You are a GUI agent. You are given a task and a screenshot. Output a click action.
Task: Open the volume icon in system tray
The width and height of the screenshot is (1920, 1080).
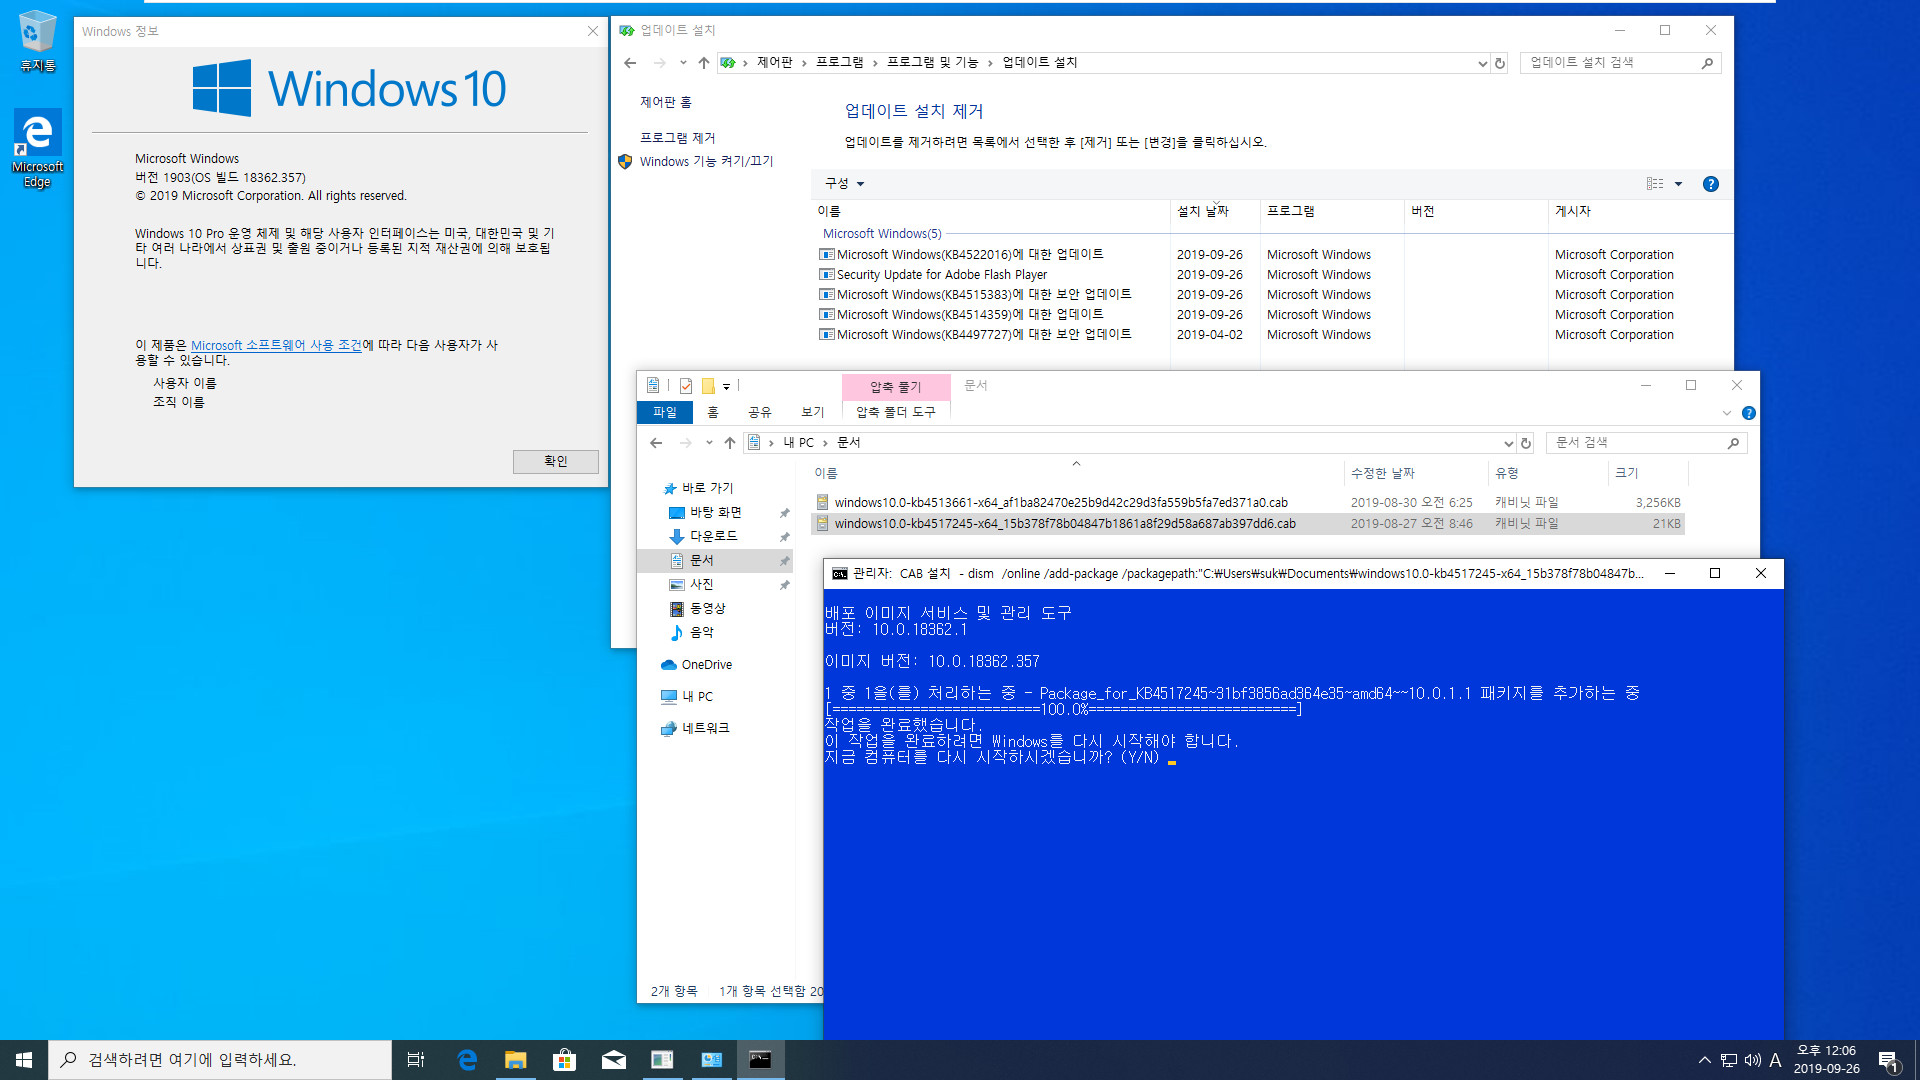coord(1753,1060)
